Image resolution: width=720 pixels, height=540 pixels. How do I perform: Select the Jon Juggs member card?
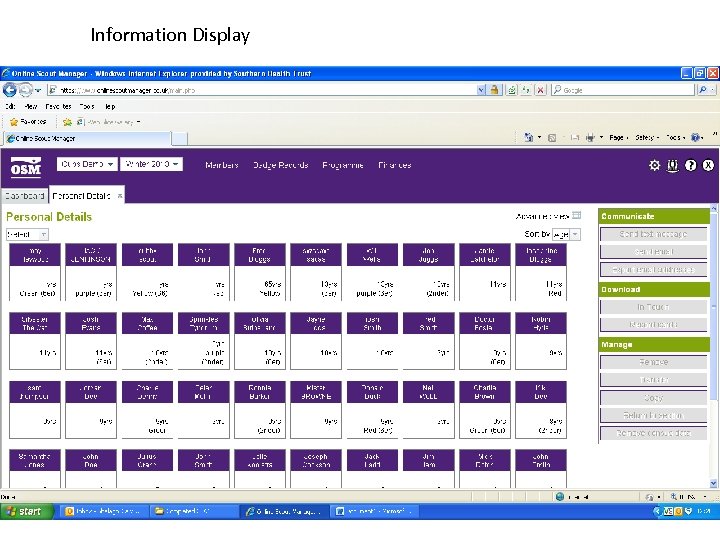(428, 272)
